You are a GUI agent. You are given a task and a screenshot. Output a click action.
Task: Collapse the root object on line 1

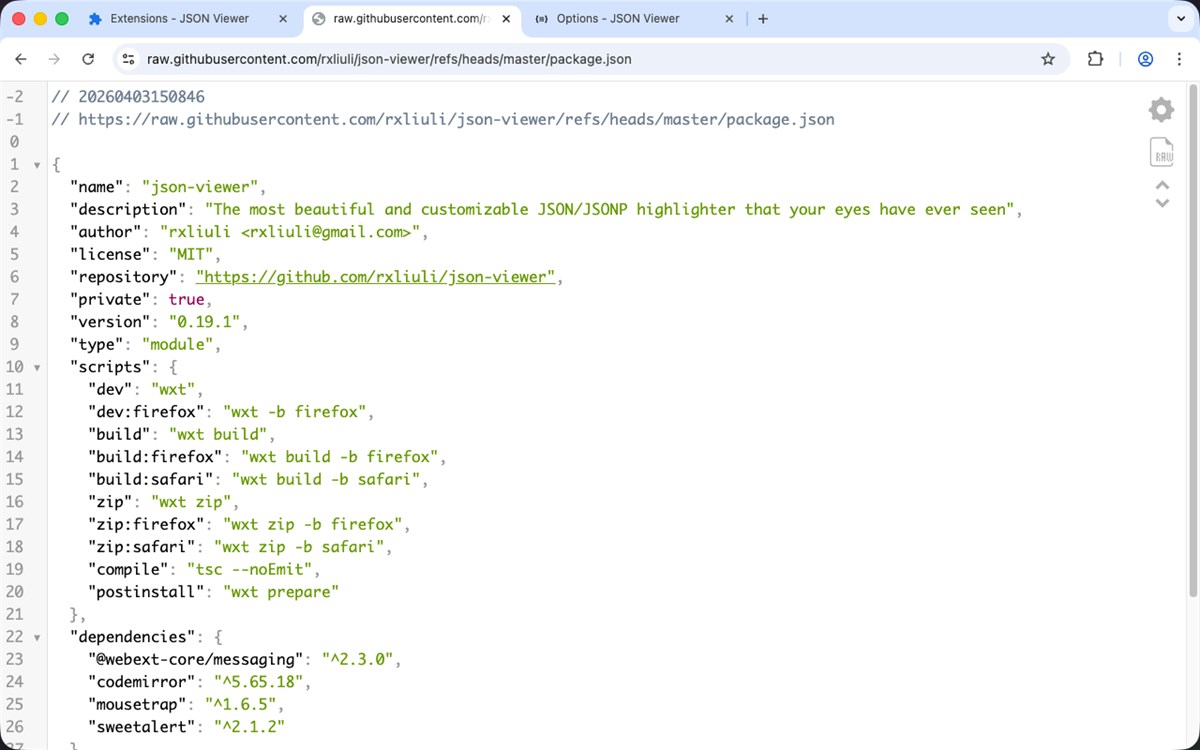37,165
